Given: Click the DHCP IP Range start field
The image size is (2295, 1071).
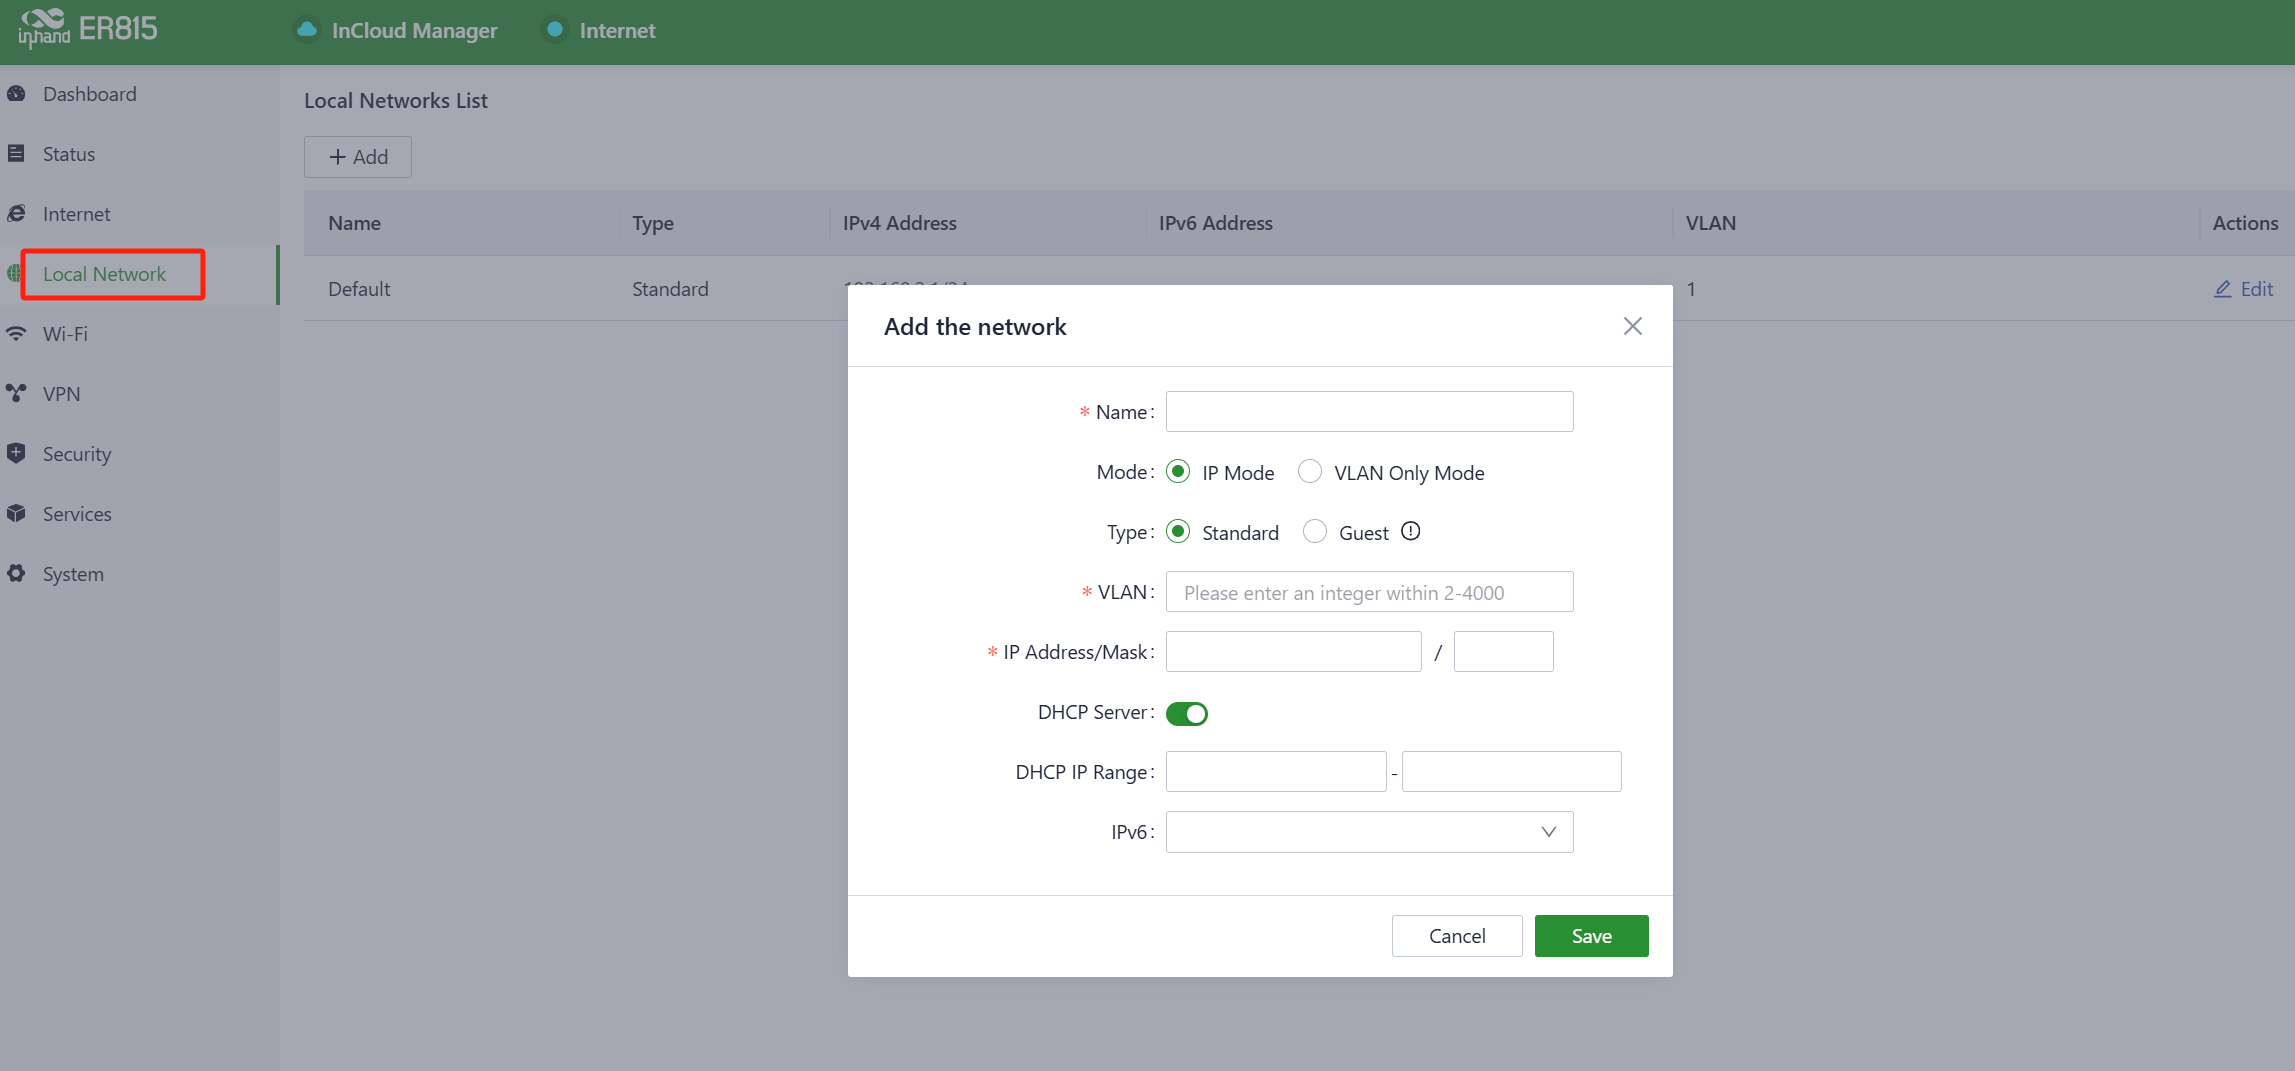Looking at the screenshot, I should (1276, 772).
